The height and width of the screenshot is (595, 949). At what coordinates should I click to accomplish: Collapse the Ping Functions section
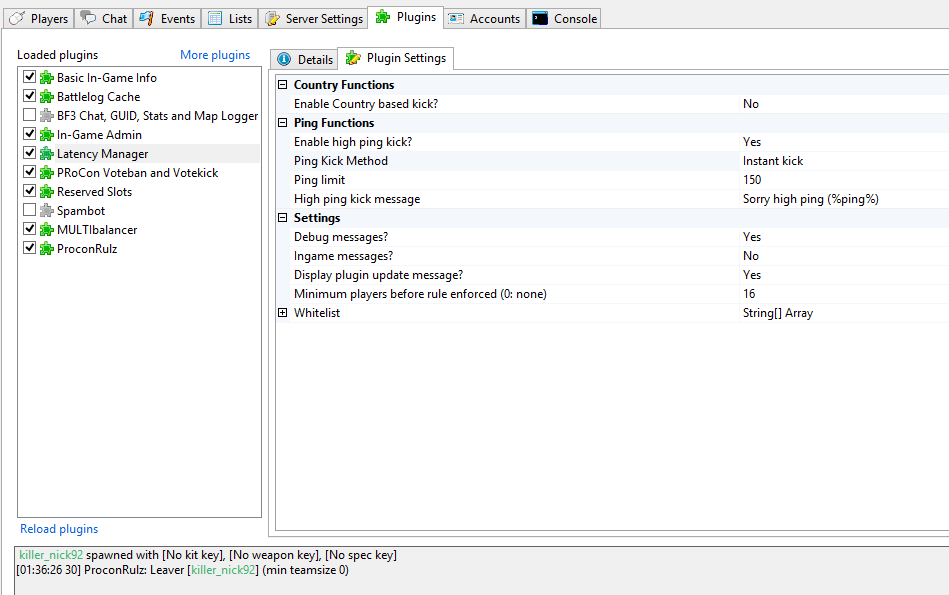[282, 123]
